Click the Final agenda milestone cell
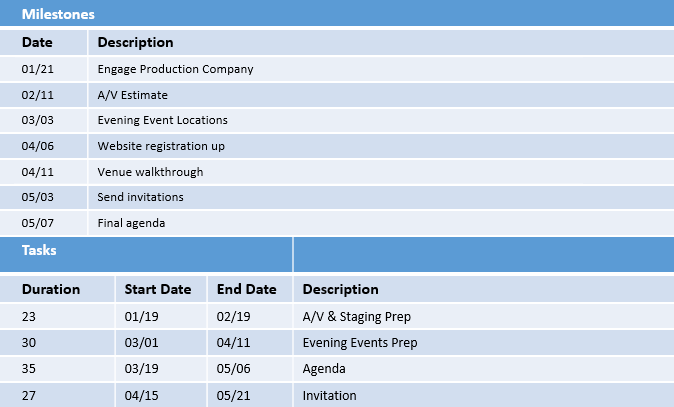This screenshot has height=407, width=674. coord(131,223)
